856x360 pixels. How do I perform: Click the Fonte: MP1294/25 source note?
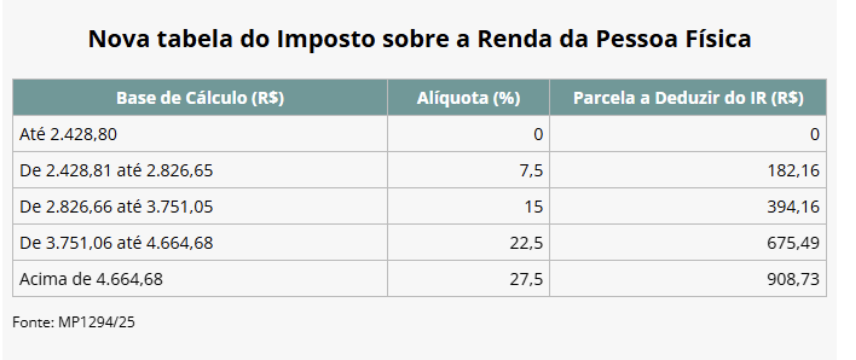(x=74, y=322)
